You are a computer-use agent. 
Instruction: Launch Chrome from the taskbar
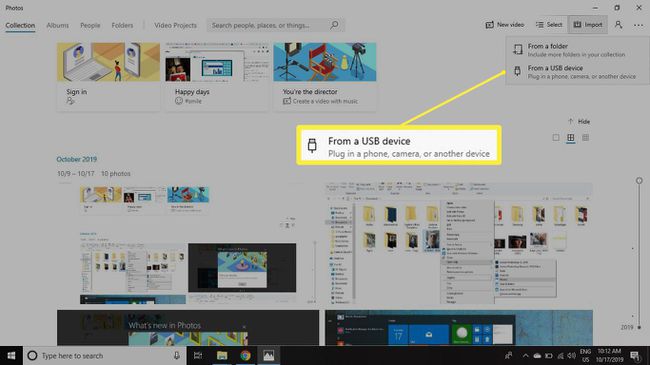pos(245,355)
